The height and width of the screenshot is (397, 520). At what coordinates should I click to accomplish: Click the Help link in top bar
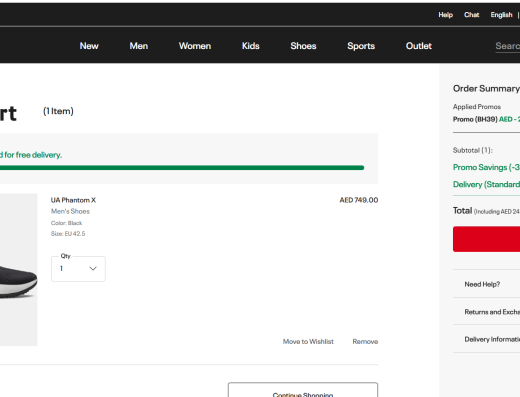[445, 15]
